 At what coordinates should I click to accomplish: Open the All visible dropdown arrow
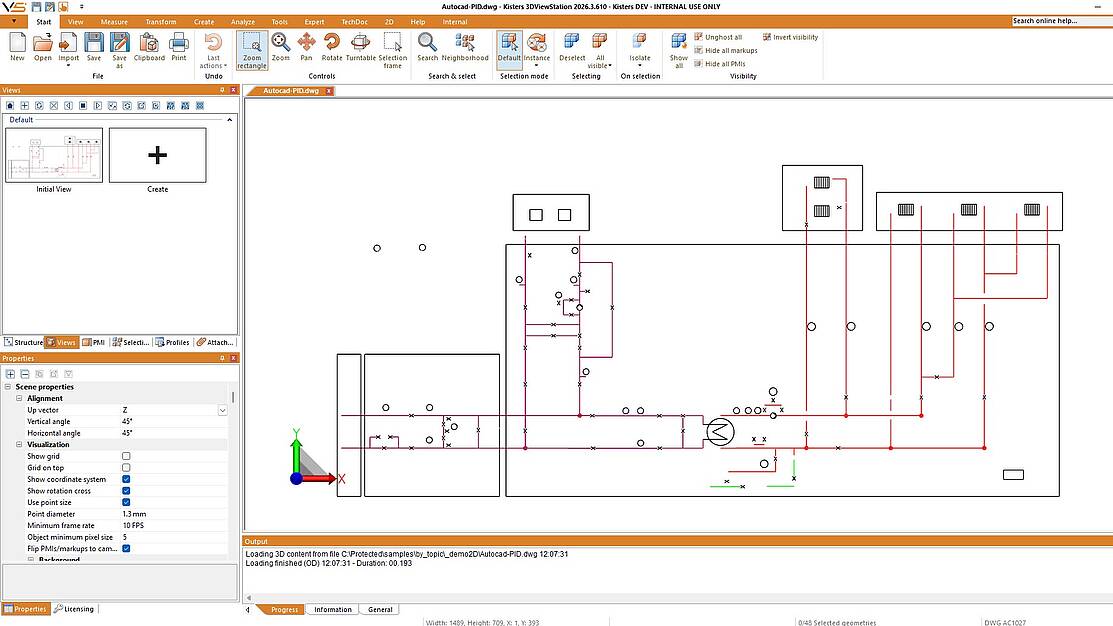point(610,66)
